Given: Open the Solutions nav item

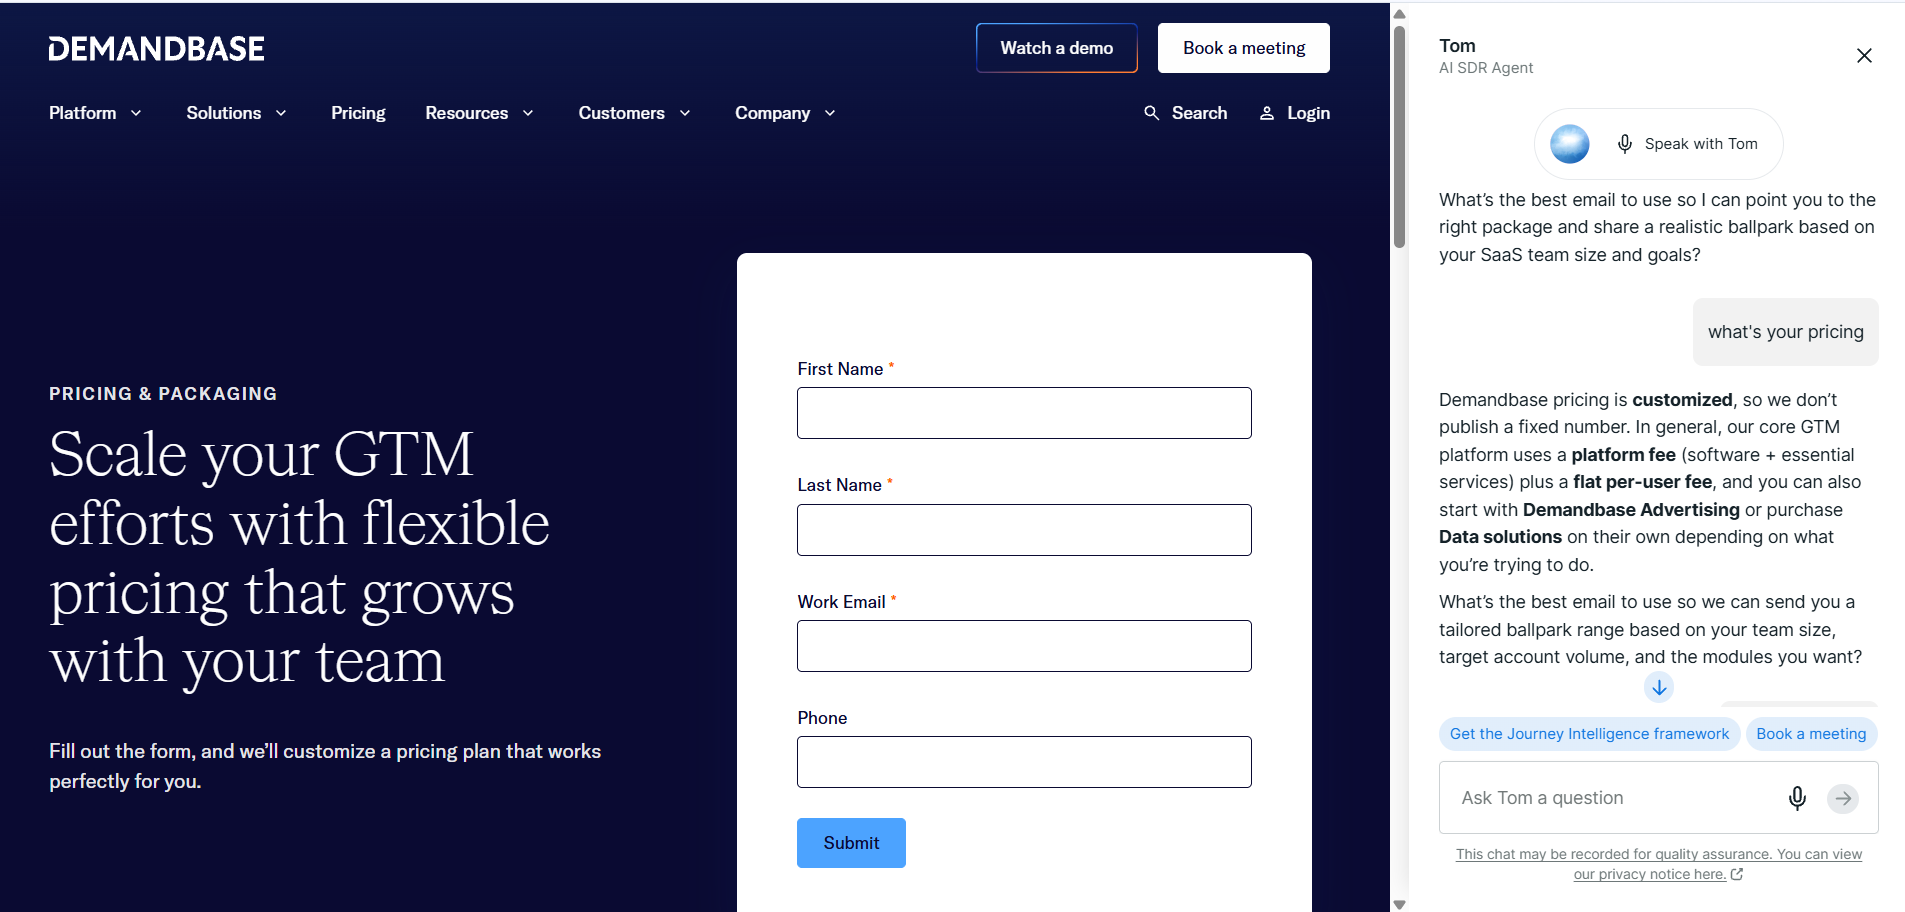Looking at the screenshot, I should [224, 113].
